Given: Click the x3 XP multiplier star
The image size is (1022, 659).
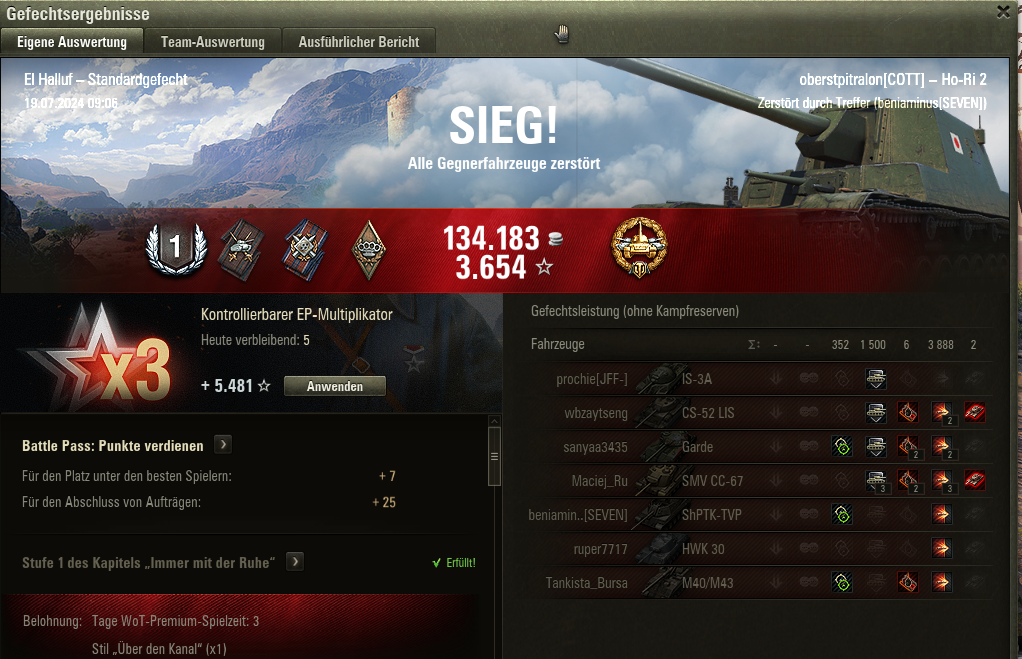Looking at the screenshot, I should coord(101,357).
